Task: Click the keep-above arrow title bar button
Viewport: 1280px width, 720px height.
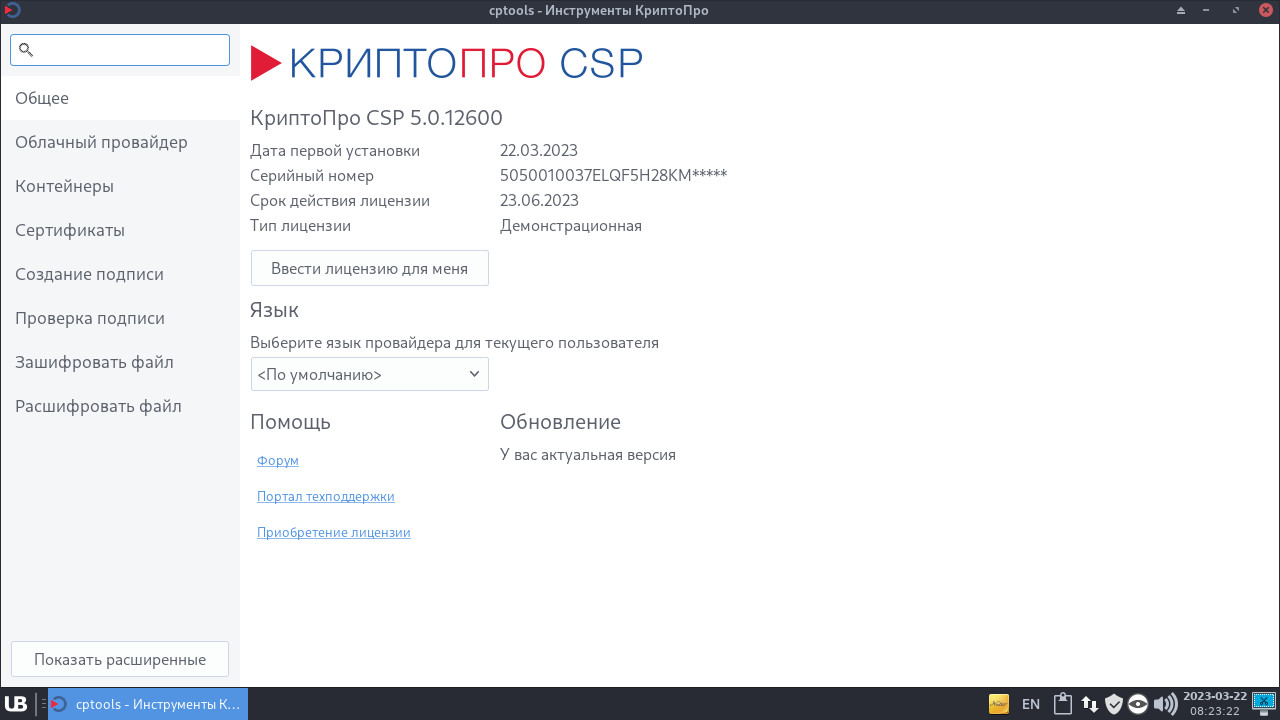Action: pos(1181,11)
